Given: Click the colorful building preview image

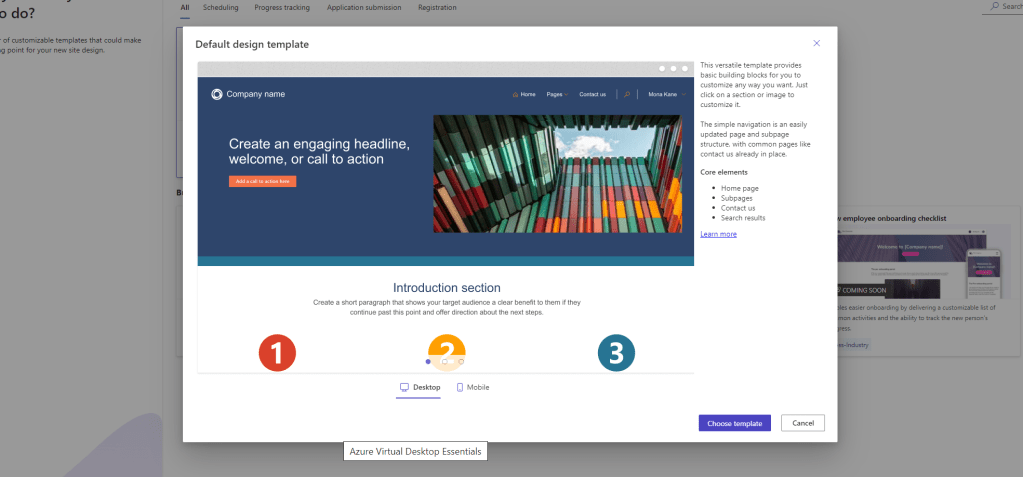Looking at the screenshot, I should 563,173.
